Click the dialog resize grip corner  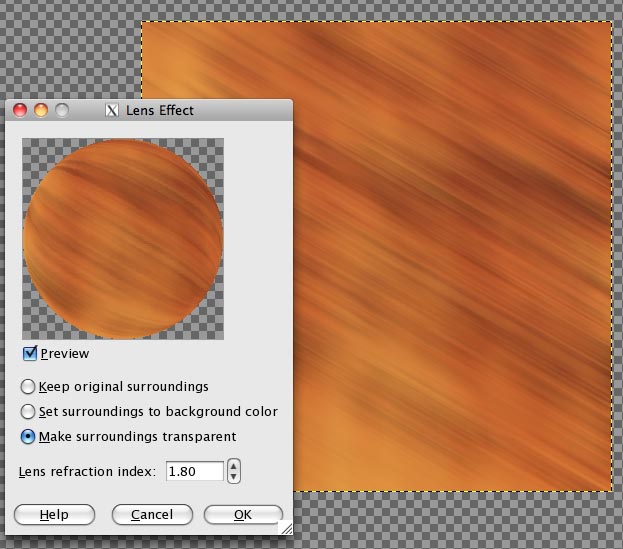pos(286,527)
